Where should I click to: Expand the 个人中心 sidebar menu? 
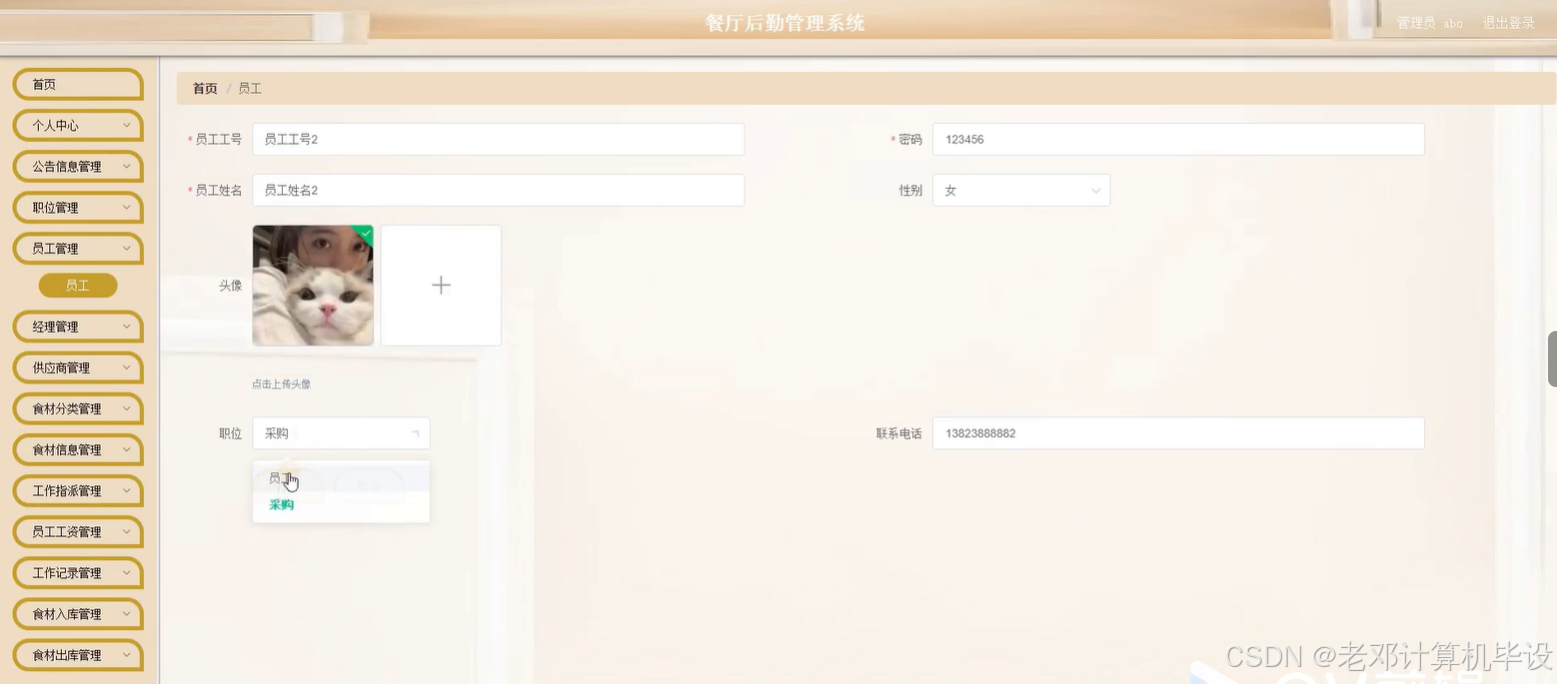click(77, 125)
